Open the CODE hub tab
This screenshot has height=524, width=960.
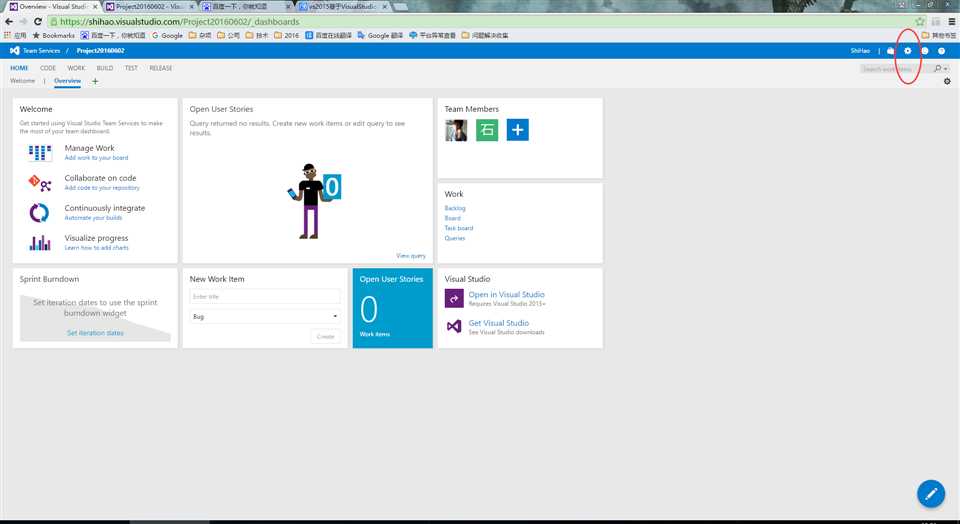[48, 68]
